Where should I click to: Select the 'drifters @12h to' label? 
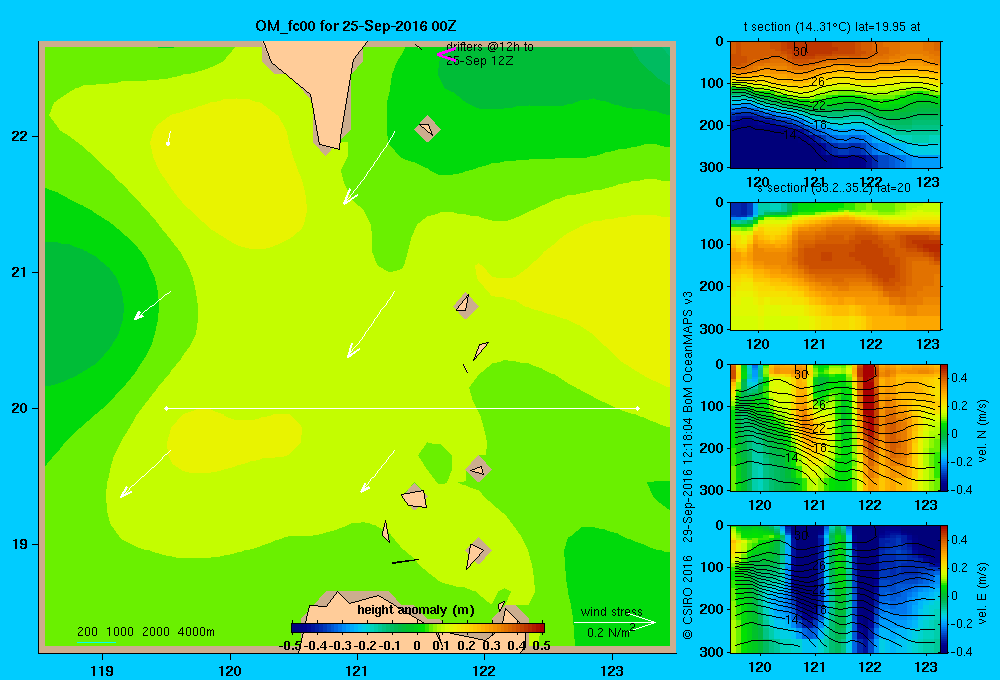[x=490, y=47]
